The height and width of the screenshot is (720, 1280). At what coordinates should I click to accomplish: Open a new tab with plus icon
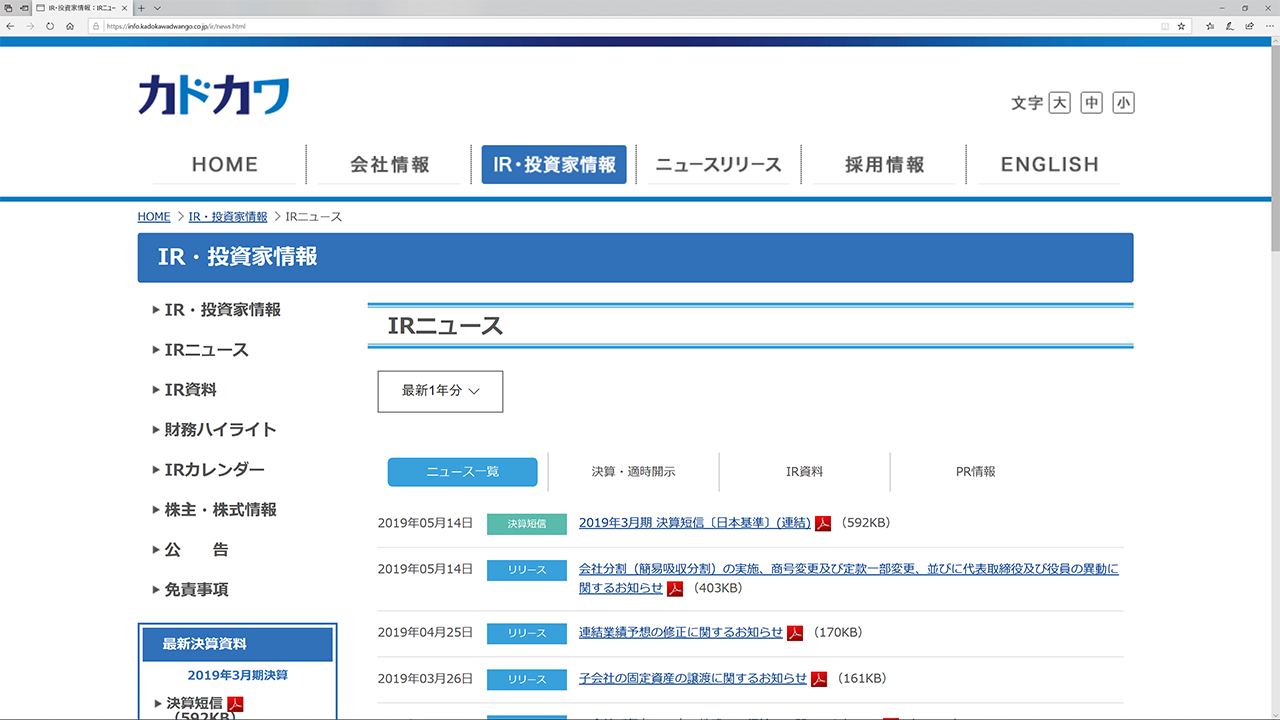pyautogui.click(x=142, y=8)
